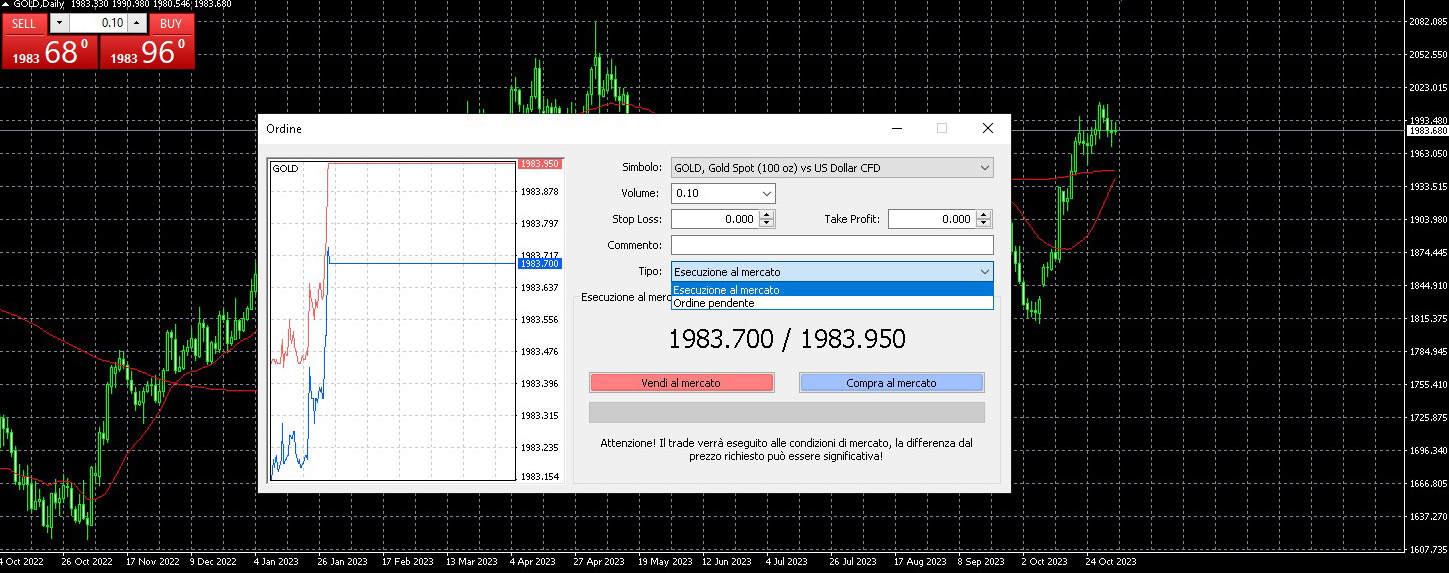Click the red SELL button in one-click panel

pos(23,23)
